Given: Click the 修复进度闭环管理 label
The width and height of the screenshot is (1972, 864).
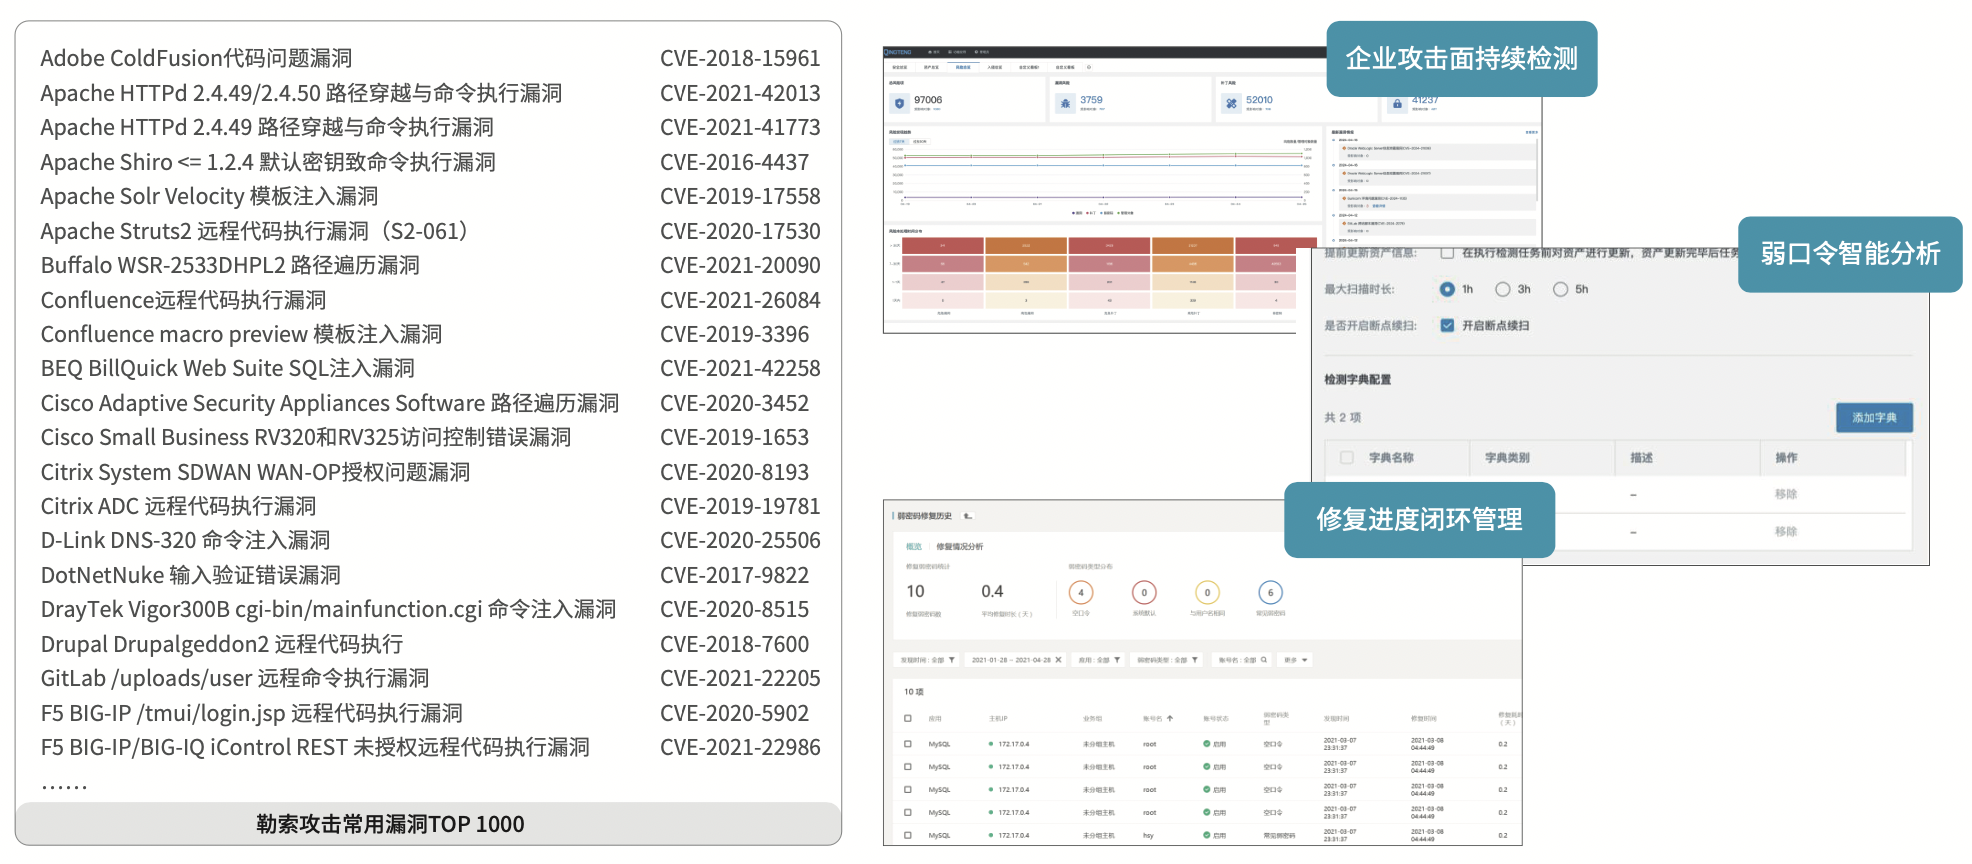Looking at the screenshot, I should click(1419, 520).
